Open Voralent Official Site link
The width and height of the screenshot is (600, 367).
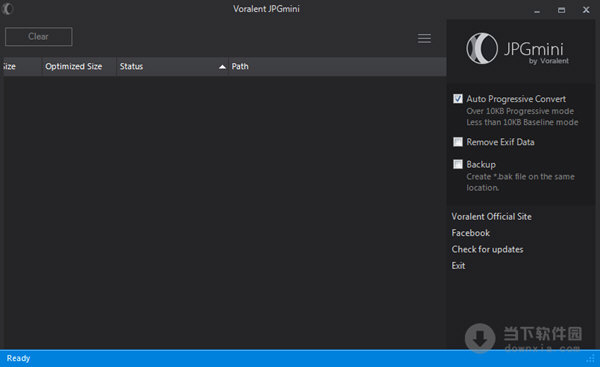[x=491, y=217]
